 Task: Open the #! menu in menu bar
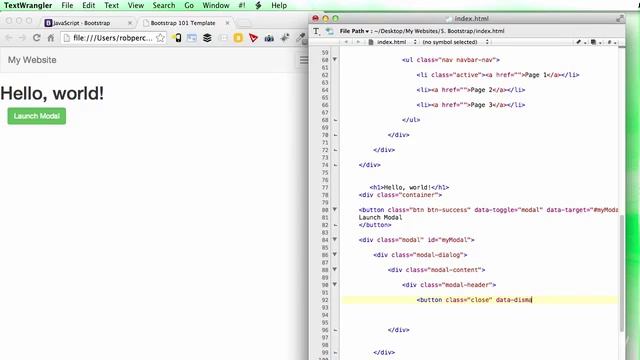pyautogui.click(x=242, y=5)
